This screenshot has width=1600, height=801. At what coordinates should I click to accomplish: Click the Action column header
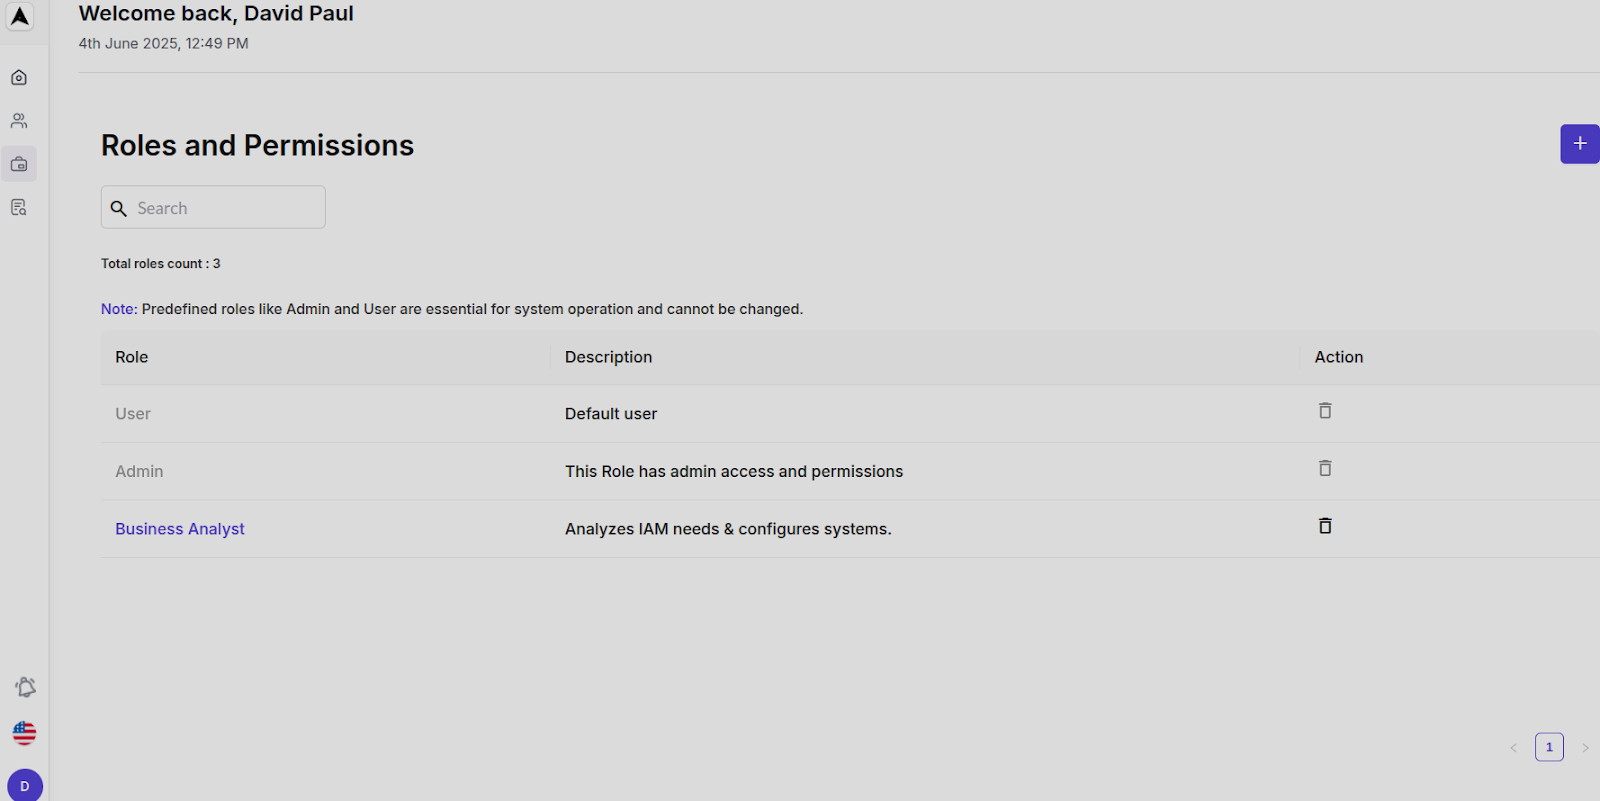[x=1338, y=357]
